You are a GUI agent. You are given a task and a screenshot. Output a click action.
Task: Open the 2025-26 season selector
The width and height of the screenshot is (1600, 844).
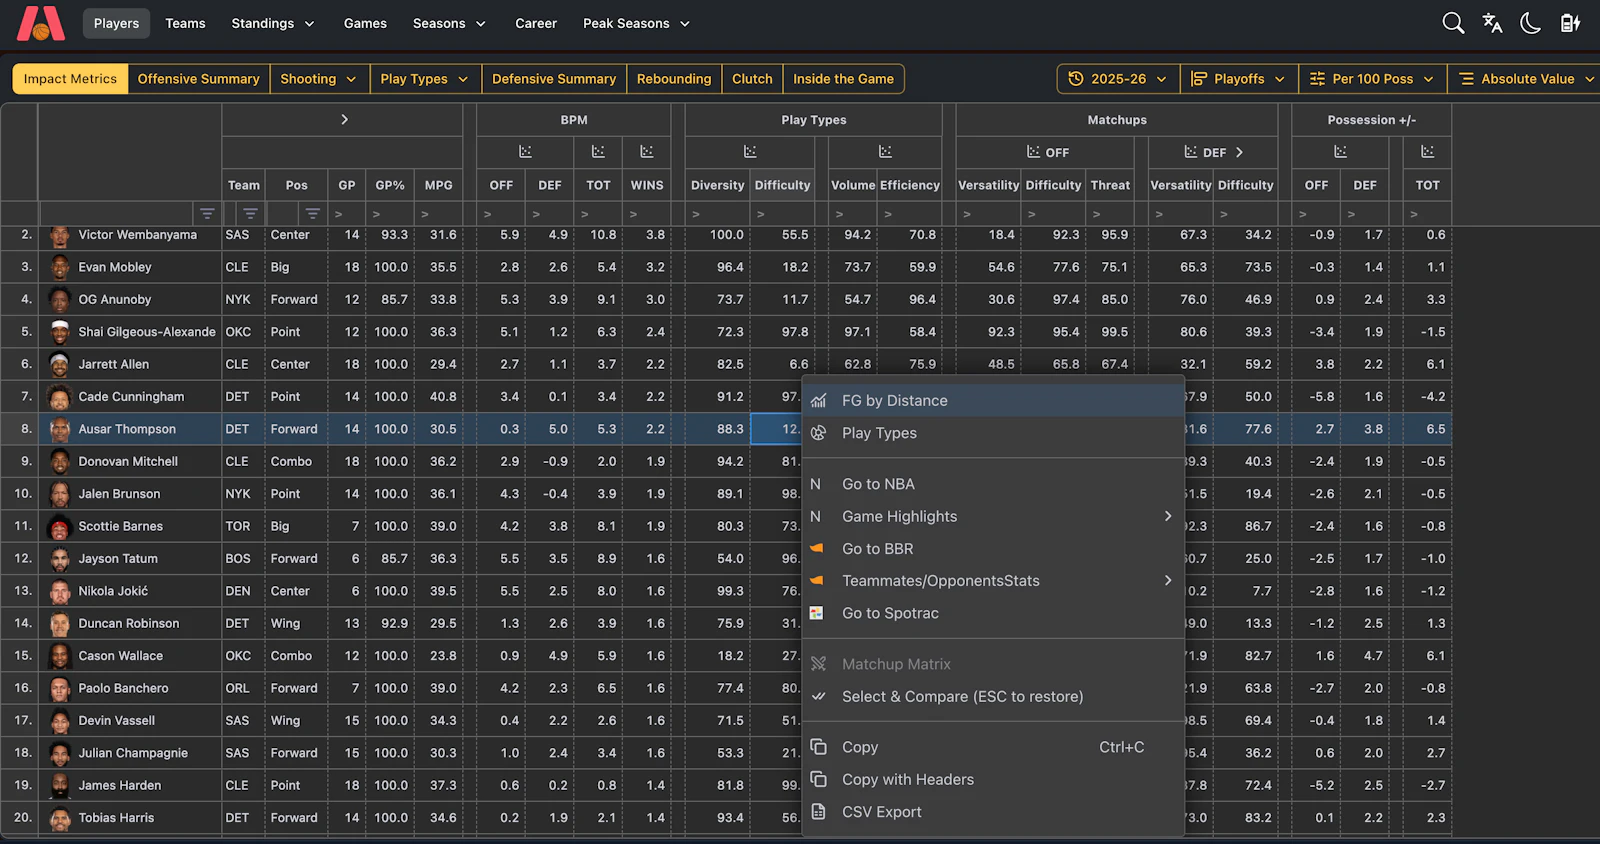pos(1118,79)
